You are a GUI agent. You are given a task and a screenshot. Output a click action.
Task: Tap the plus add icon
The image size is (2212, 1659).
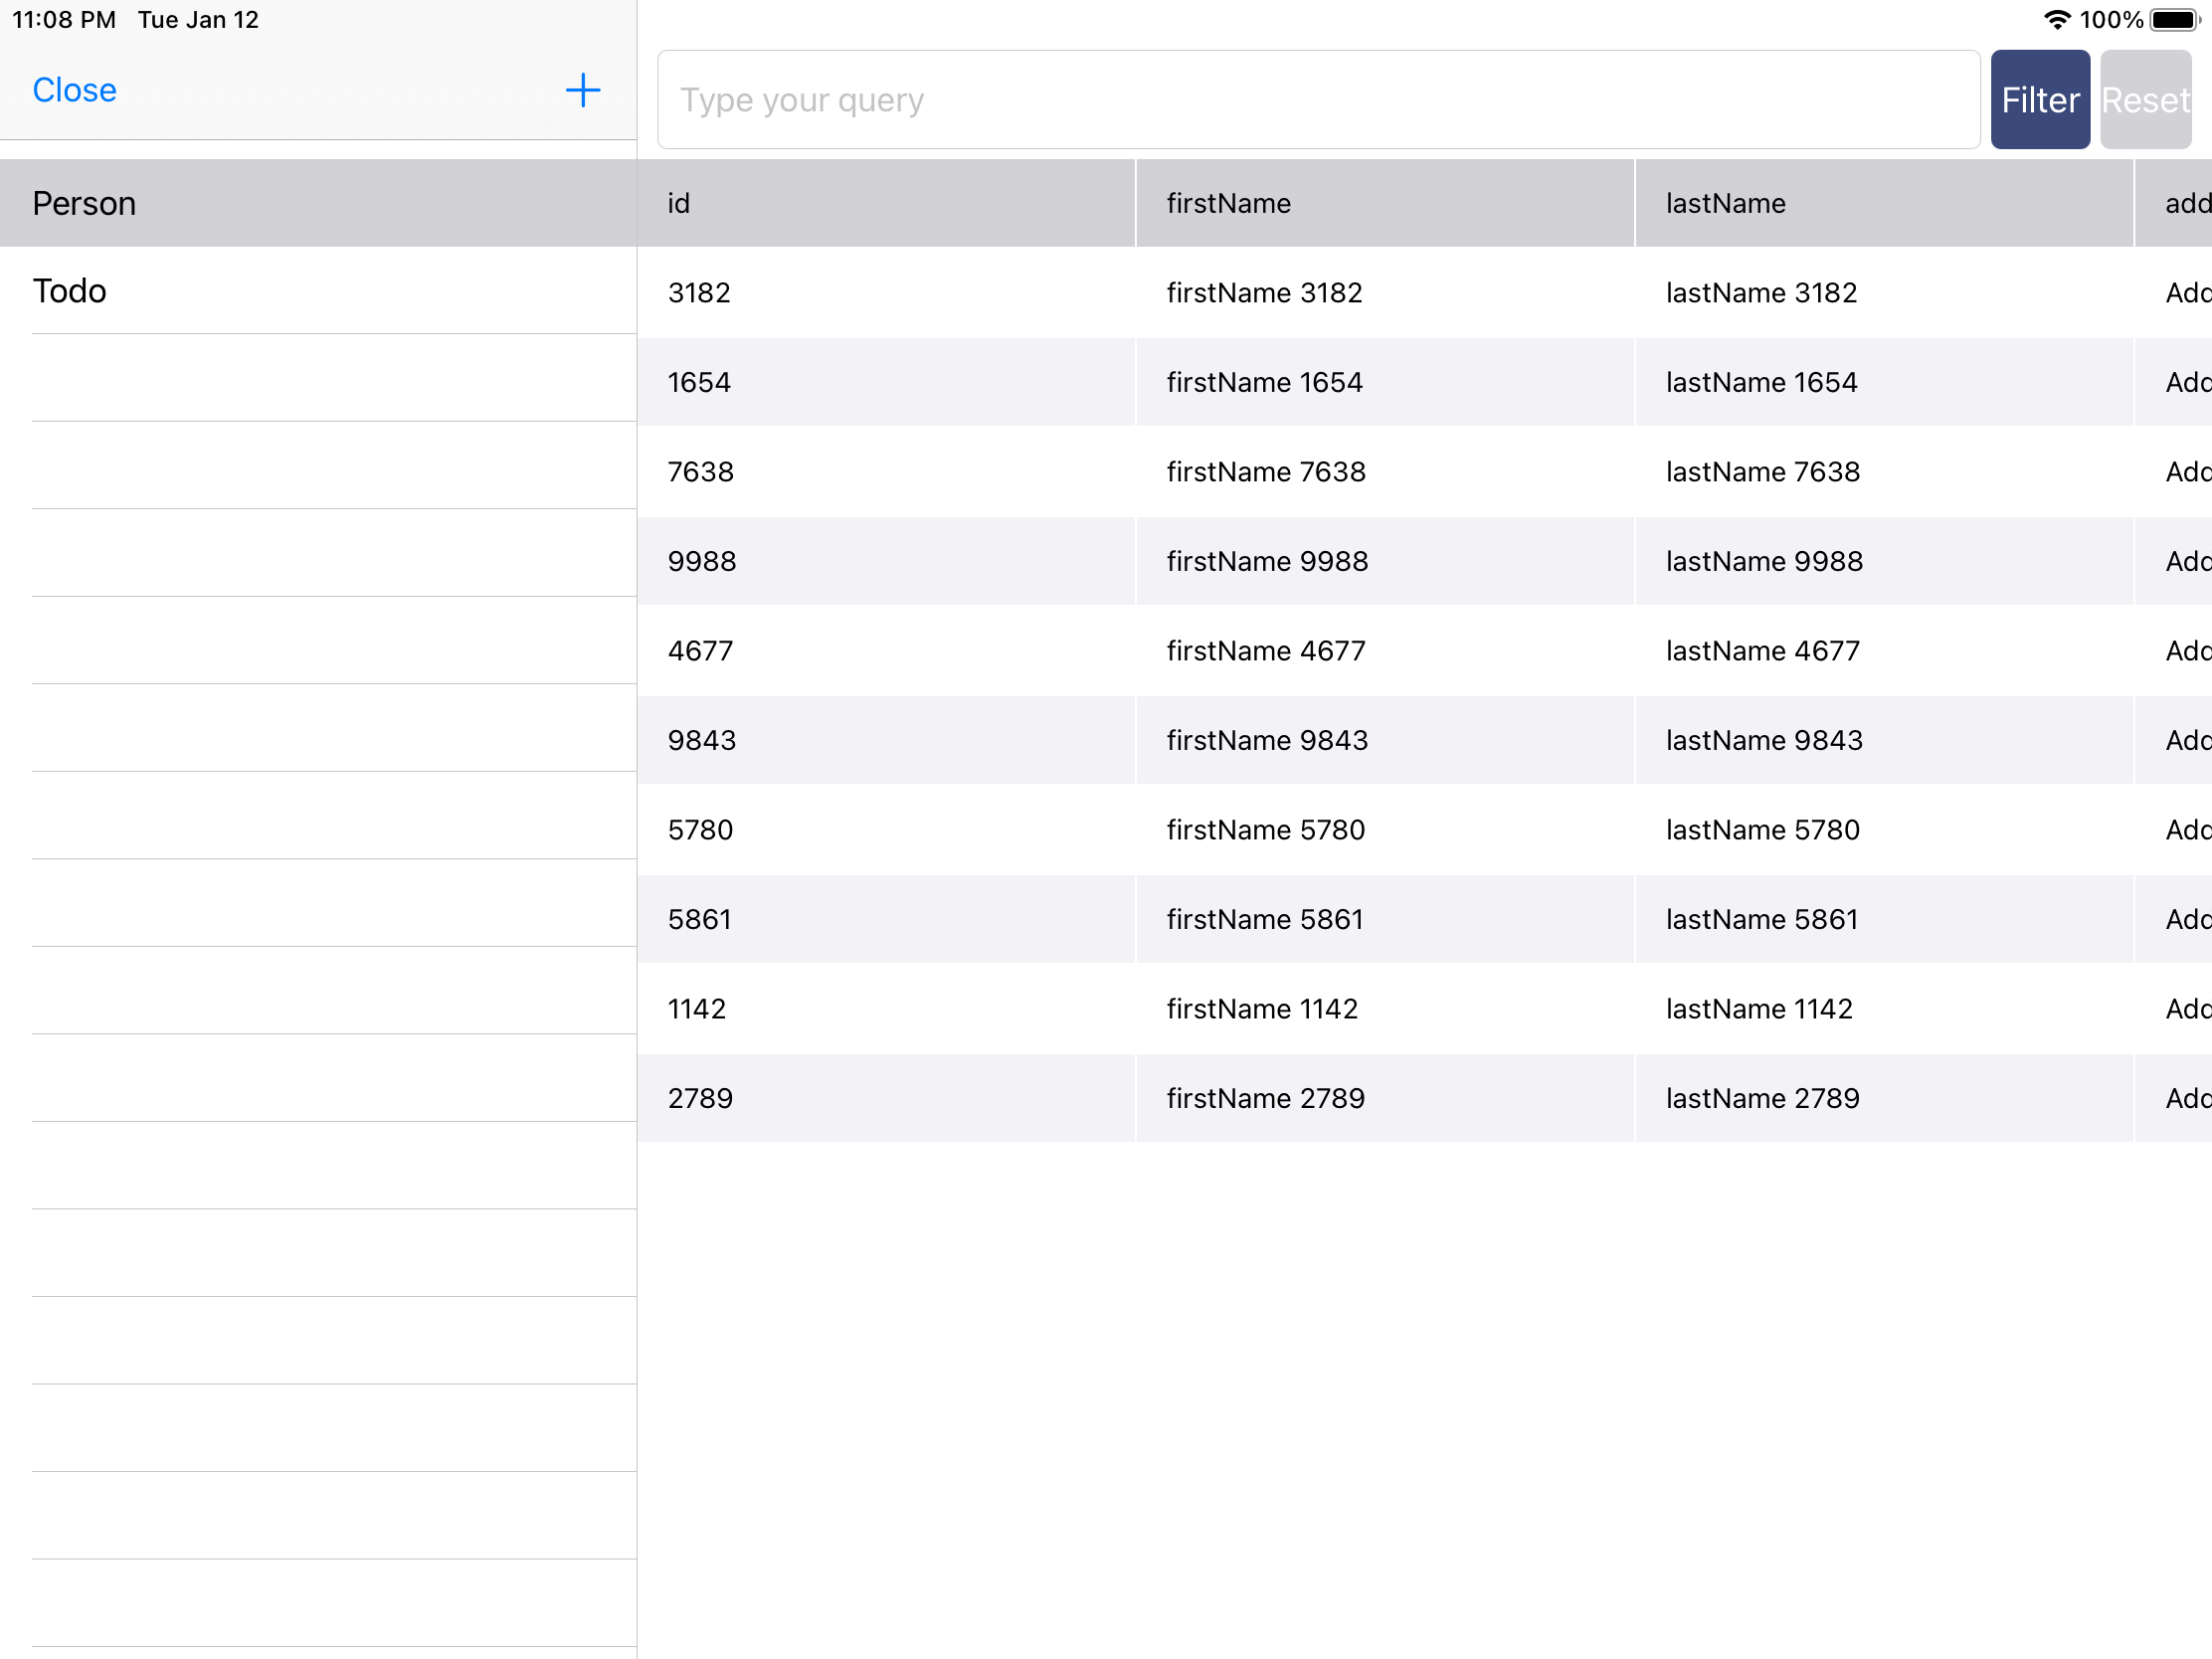tap(582, 90)
